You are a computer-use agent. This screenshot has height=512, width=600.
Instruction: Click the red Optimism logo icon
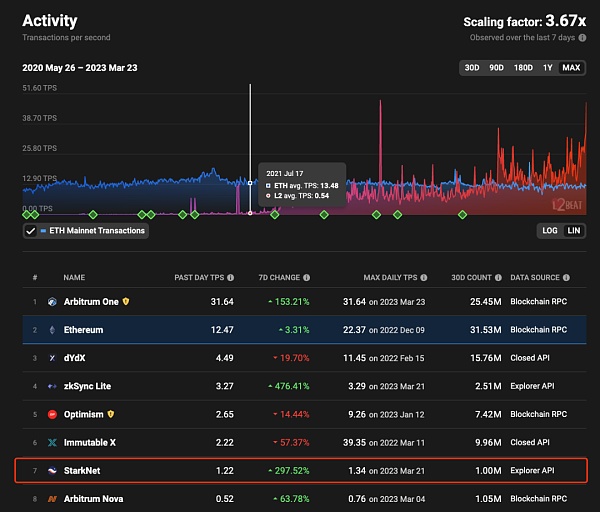tap(52, 414)
